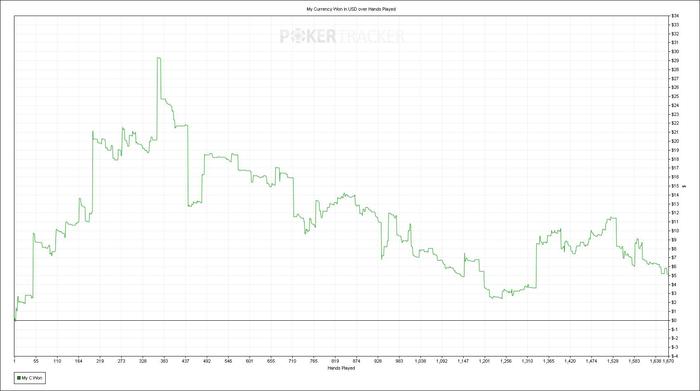The height and width of the screenshot is (391, 700).
Task: Click the '$0' tick on the y-axis
Action: (x=674, y=320)
